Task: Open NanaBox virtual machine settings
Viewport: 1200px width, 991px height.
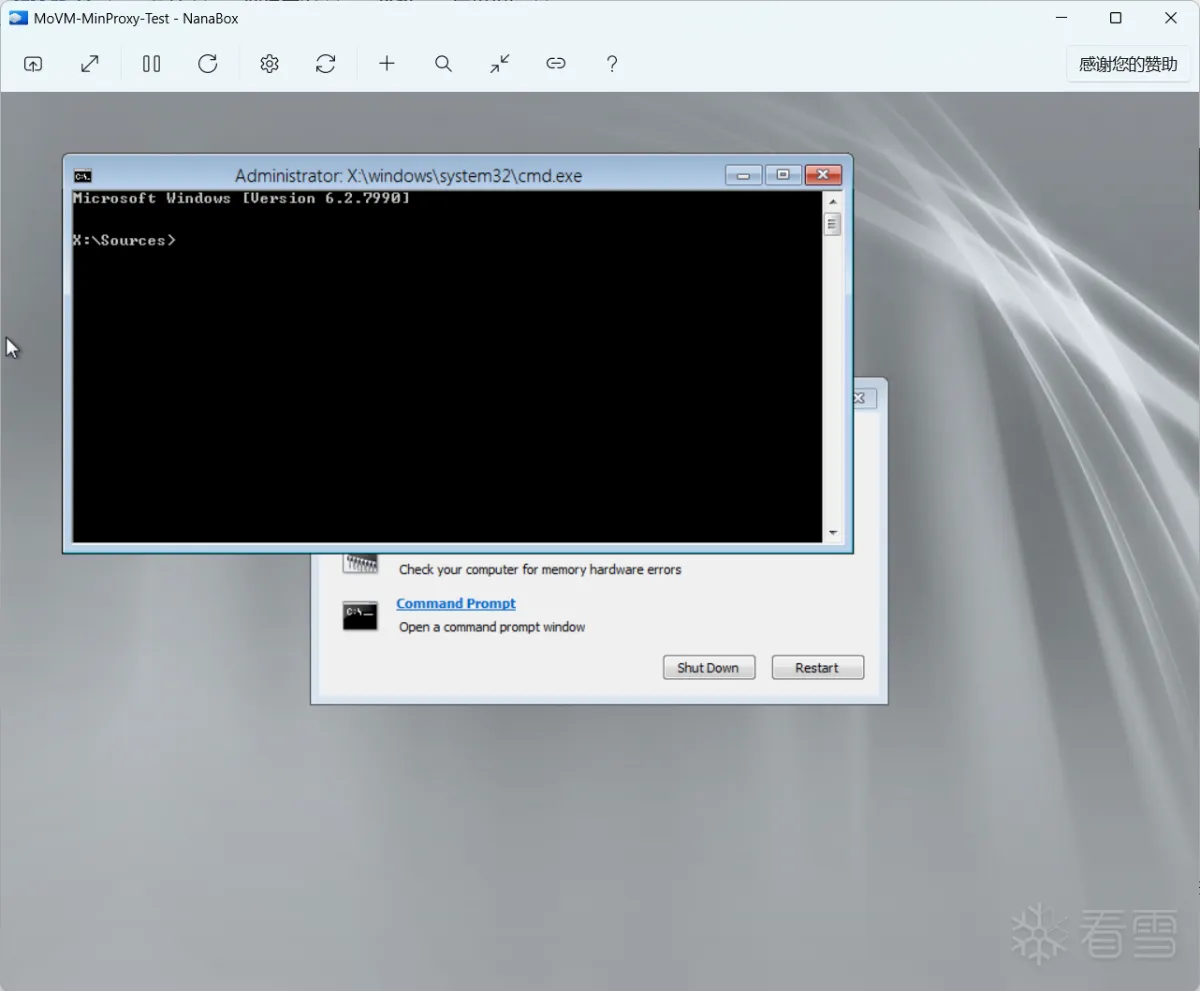Action: (x=269, y=63)
